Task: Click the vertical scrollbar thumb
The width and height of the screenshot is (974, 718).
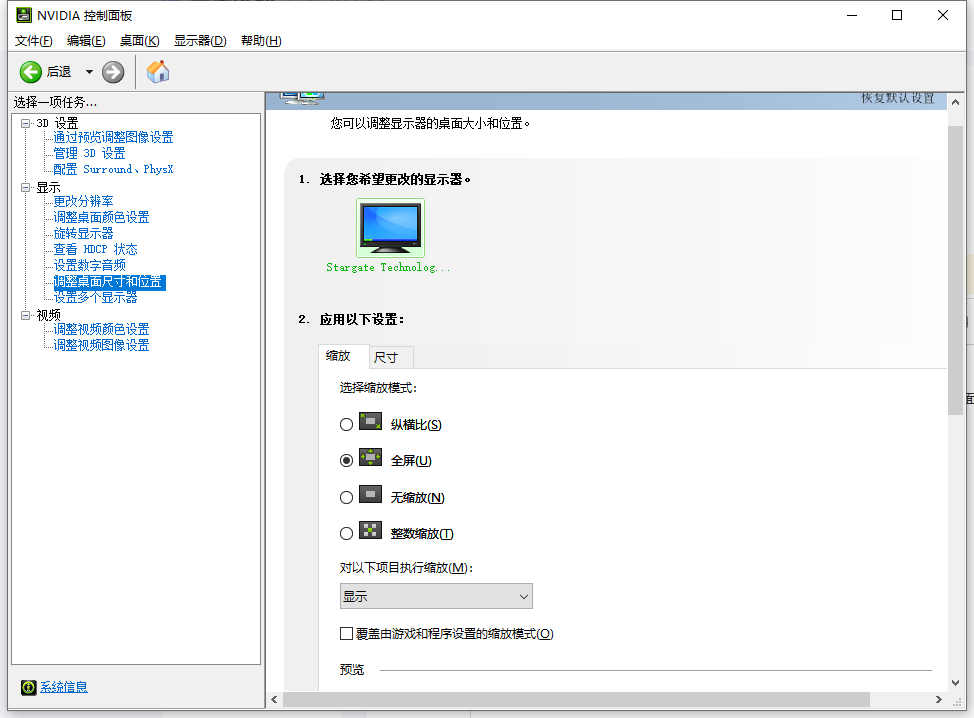Action: 955,270
